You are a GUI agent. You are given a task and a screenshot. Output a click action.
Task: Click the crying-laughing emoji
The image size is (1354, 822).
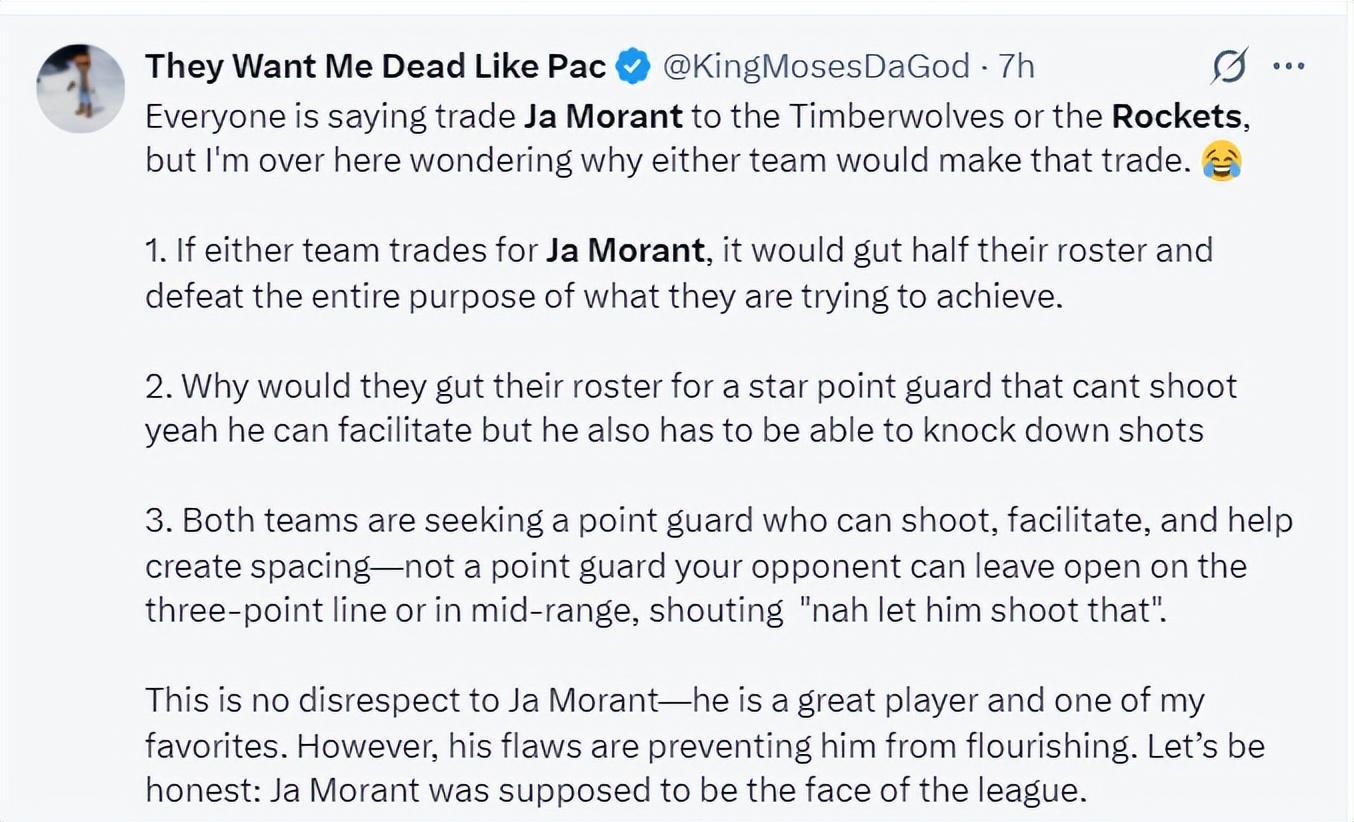tap(1222, 160)
